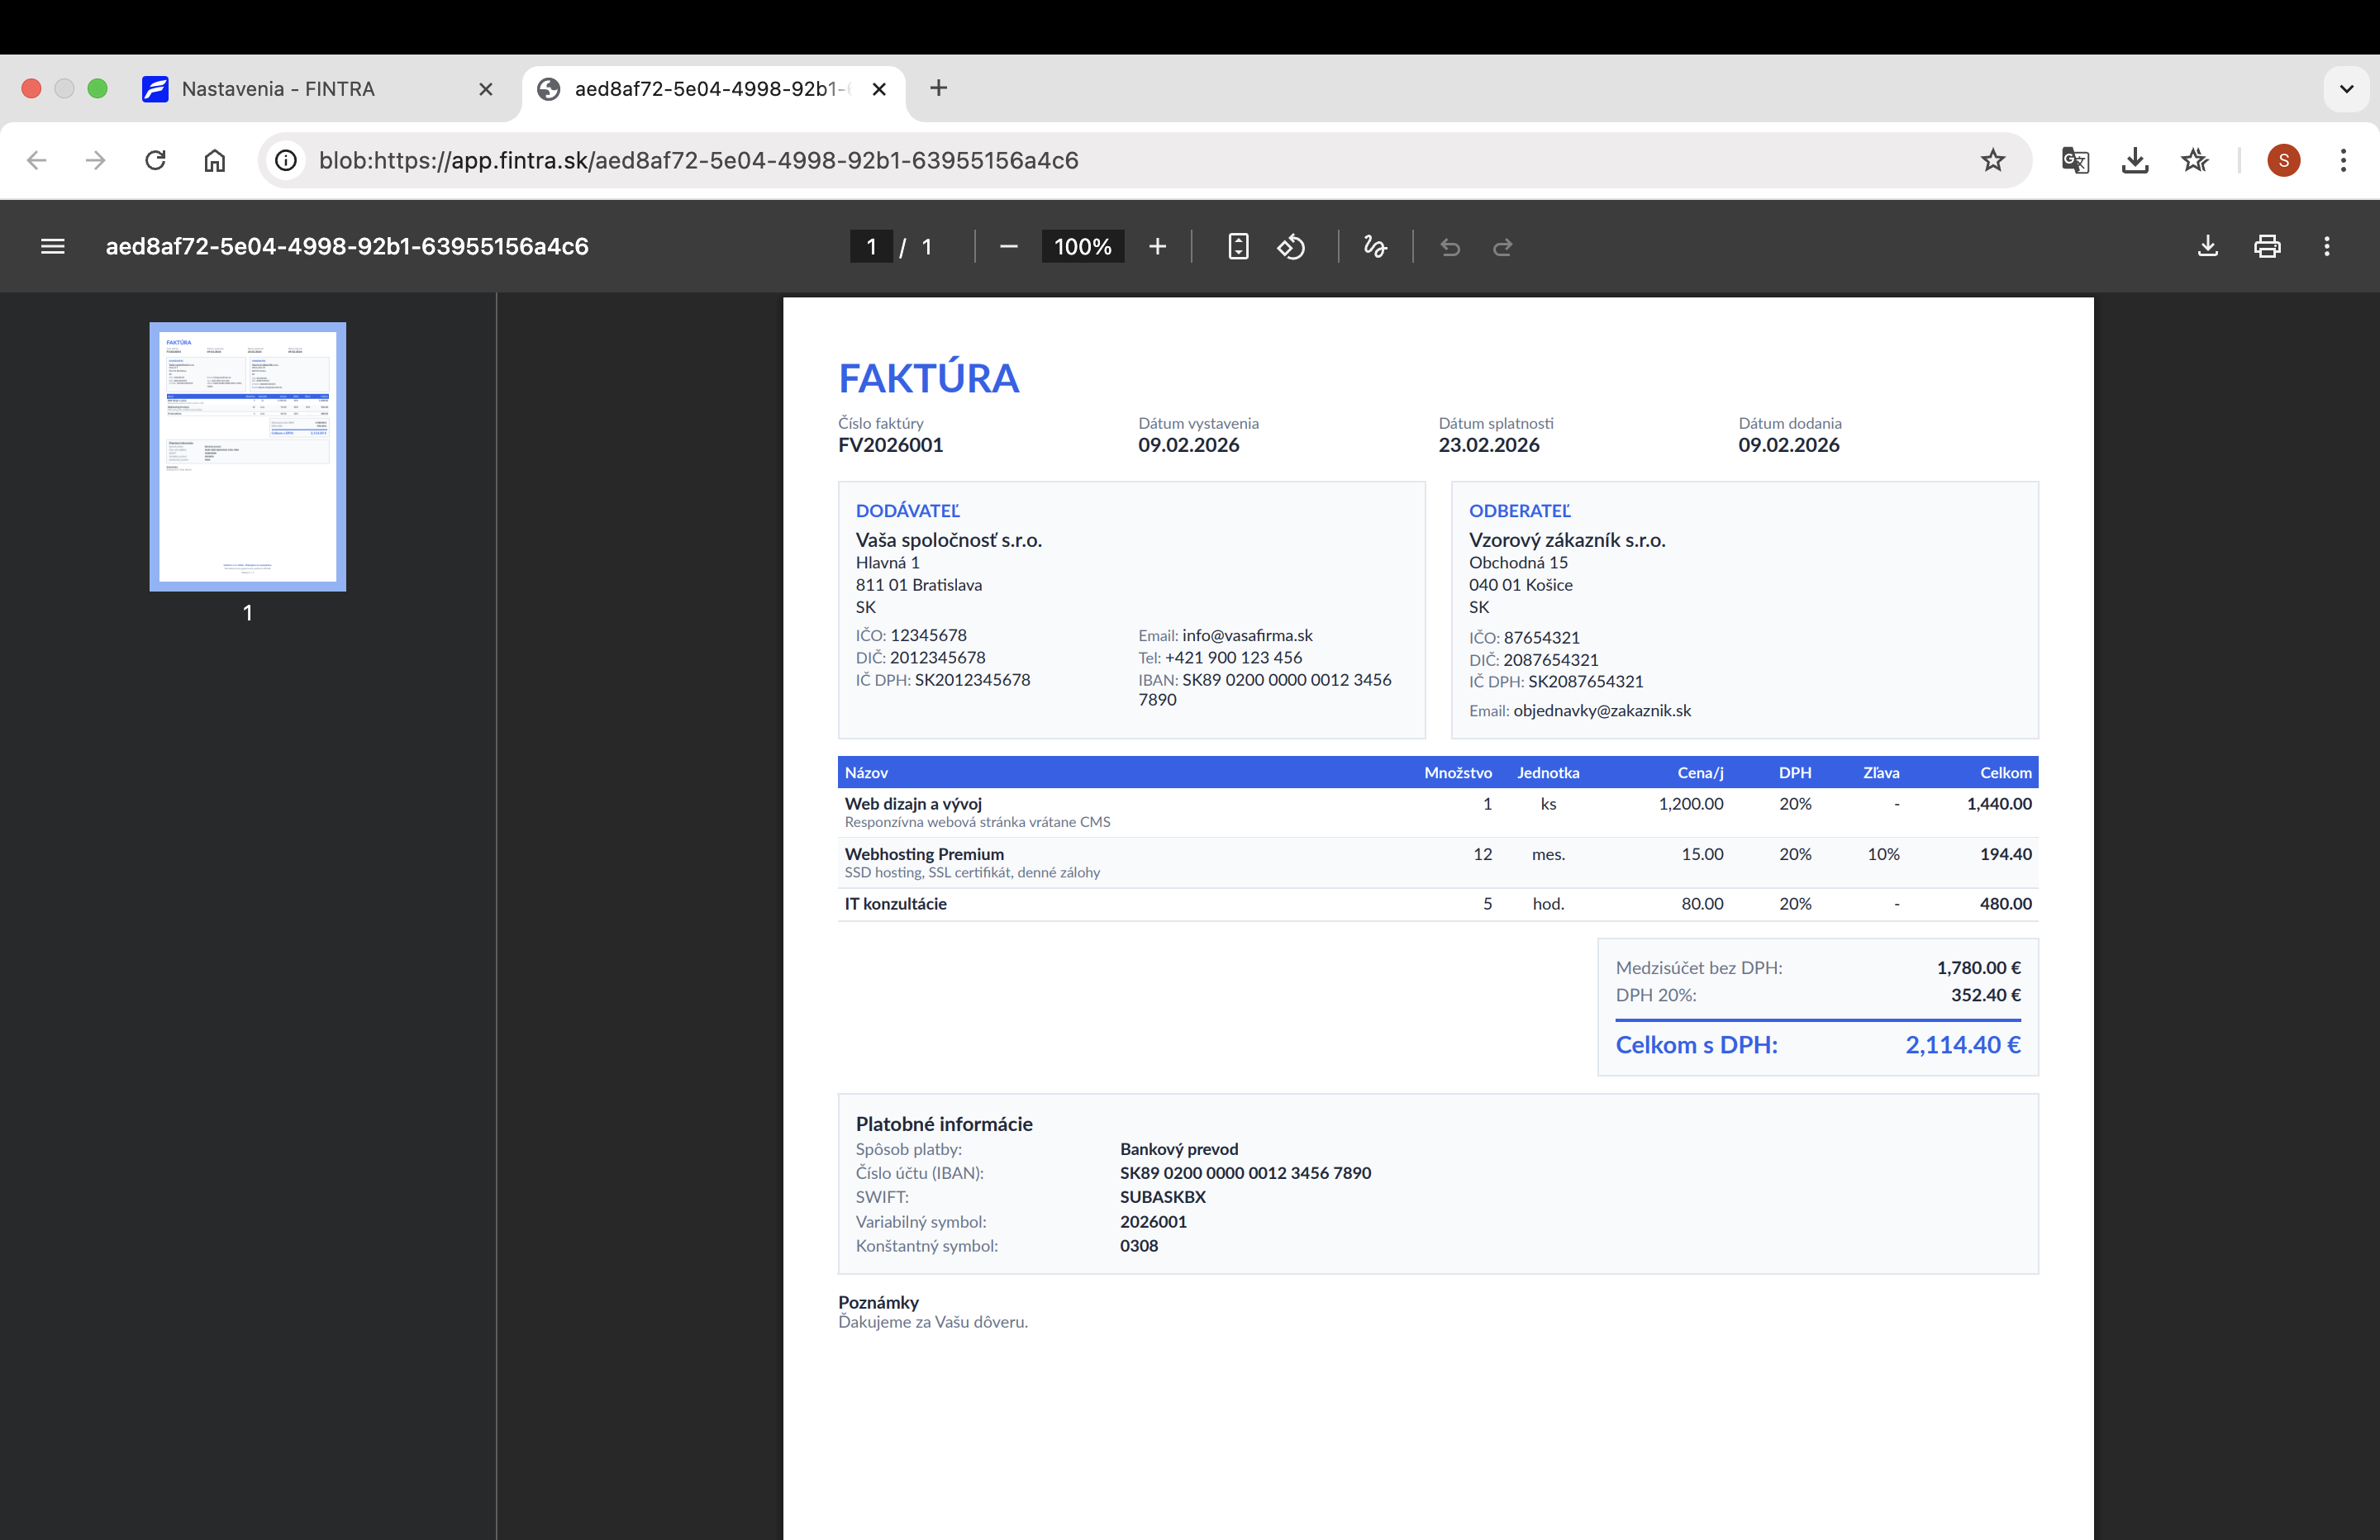Screen dimensions: 2380x1540
Task: Open a new browser tab
Action: point(938,89)
